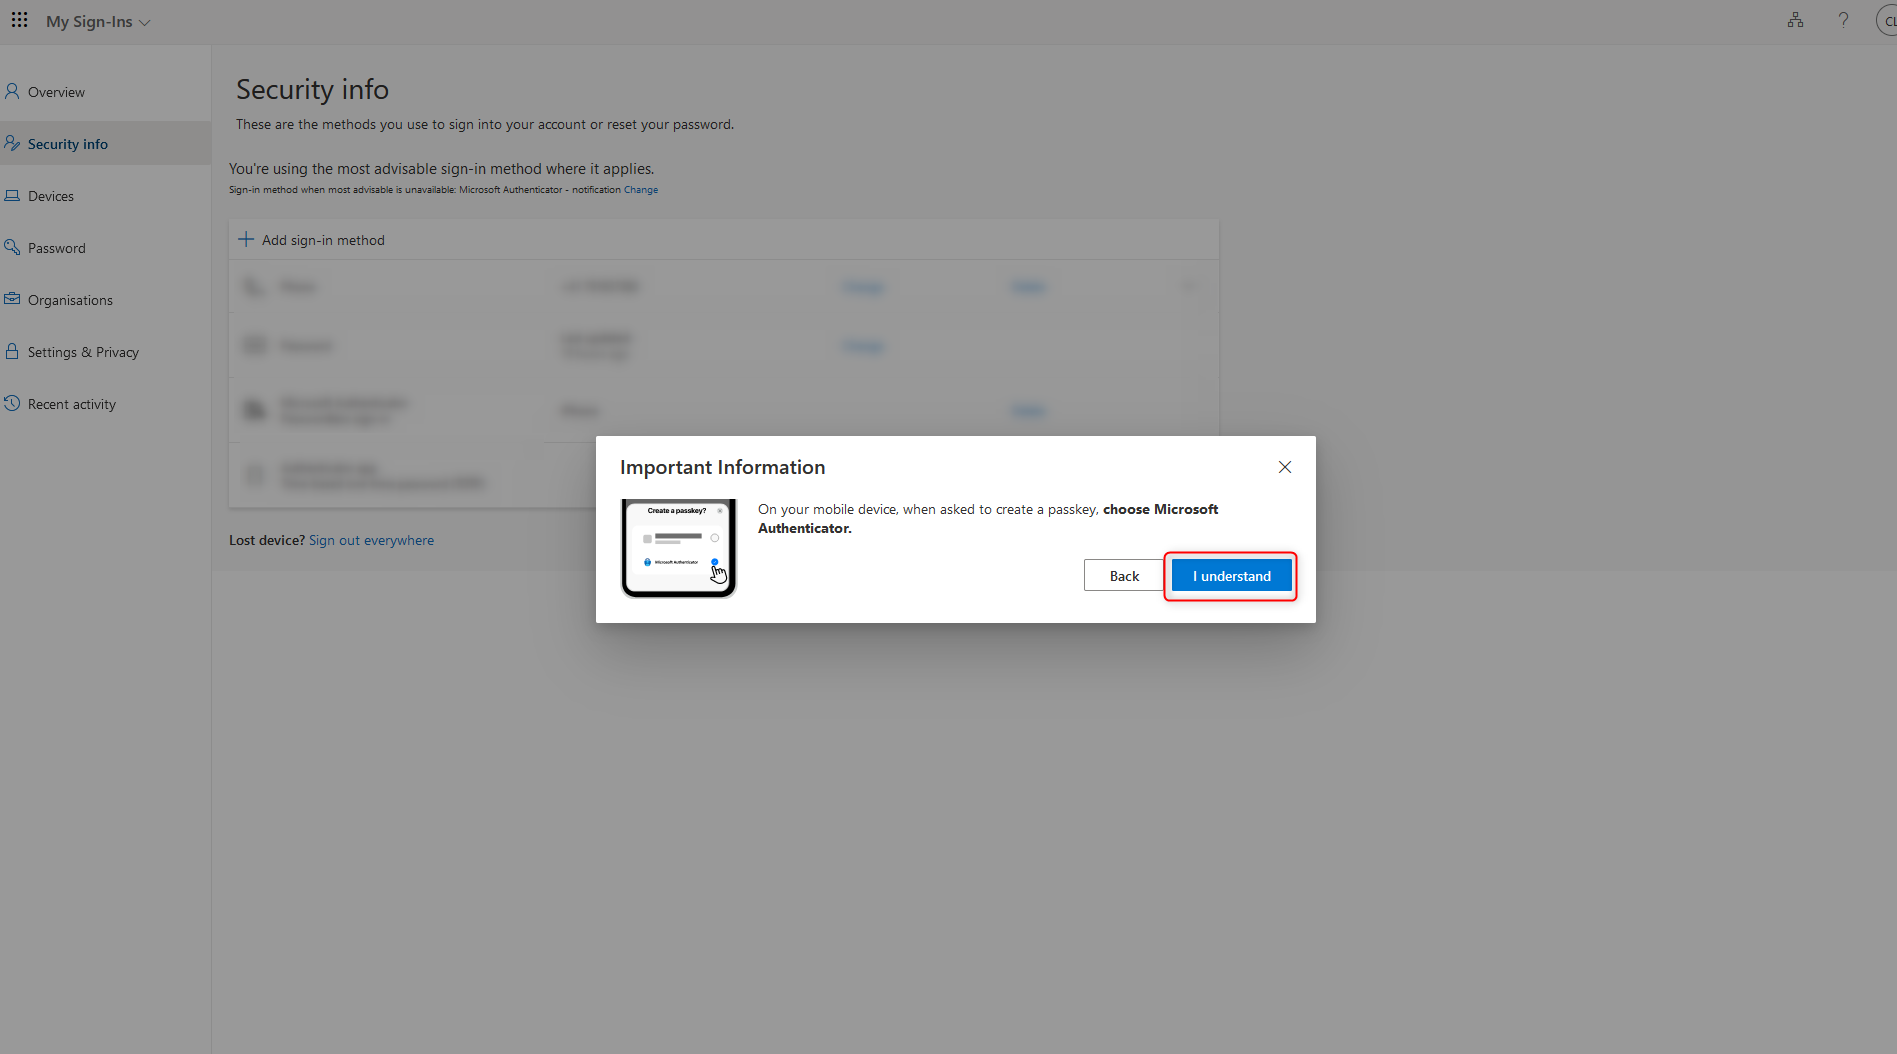
Task: Expand the chevron on the first sign-in method row
Action: click(1190, 286)
